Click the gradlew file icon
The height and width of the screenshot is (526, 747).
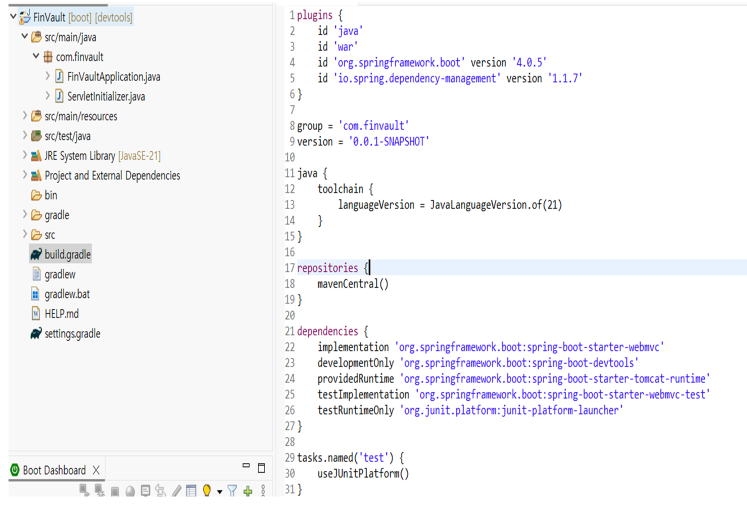36,274
